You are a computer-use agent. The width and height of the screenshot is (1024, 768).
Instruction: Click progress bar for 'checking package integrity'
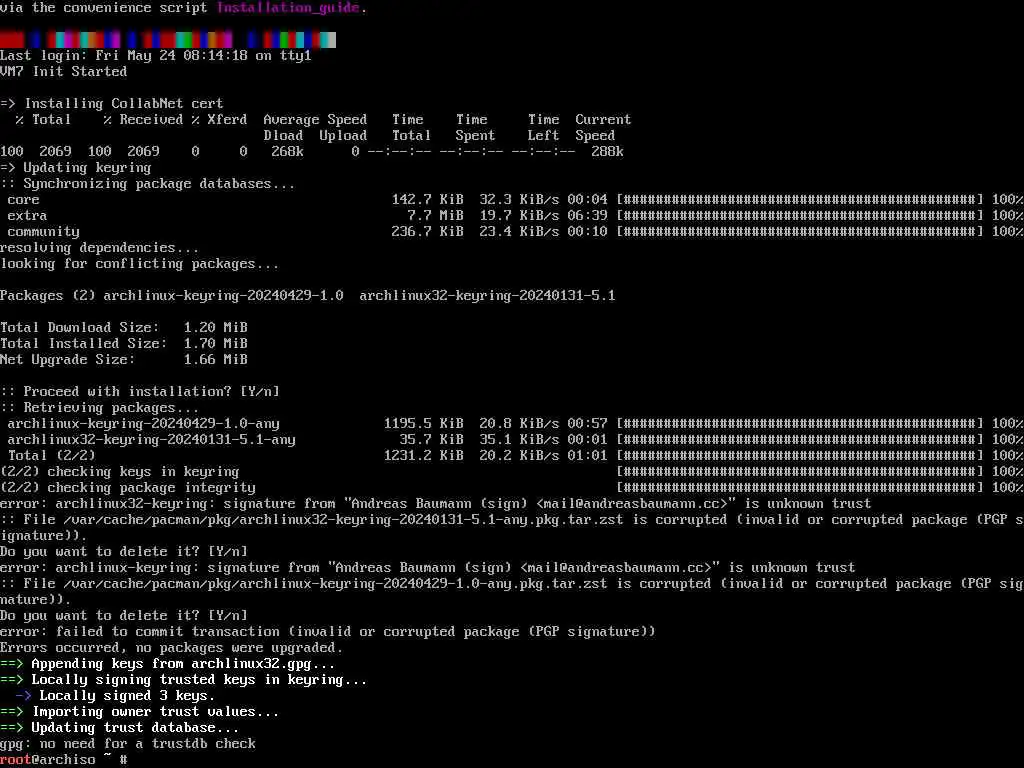[x=800, y=488]
